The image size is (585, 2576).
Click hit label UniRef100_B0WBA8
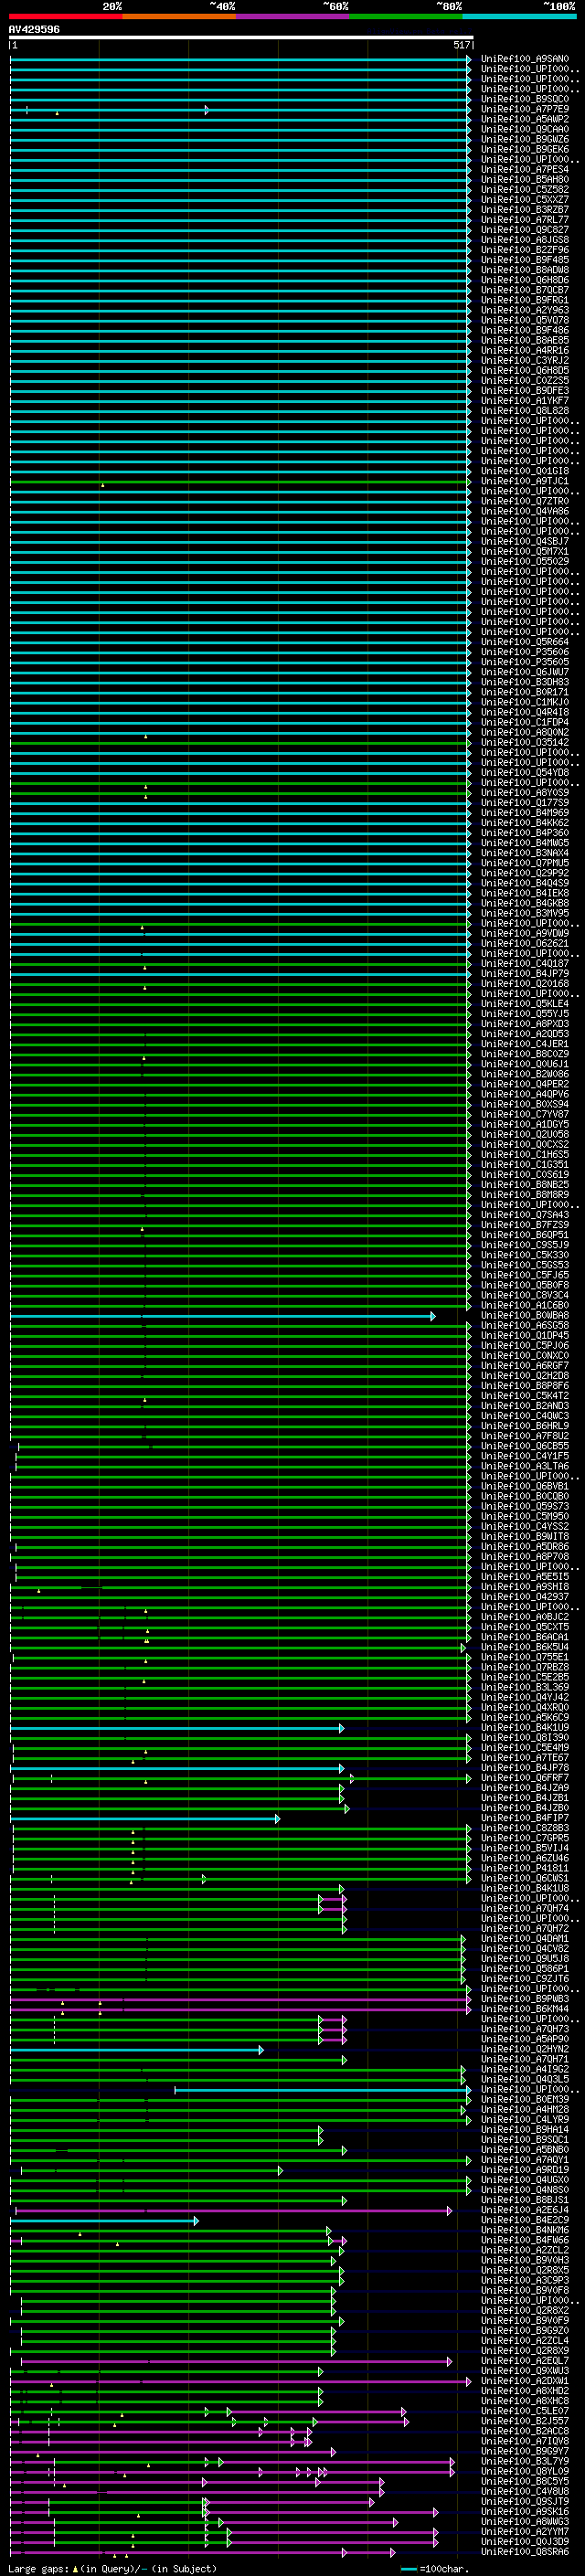point(525,1316)
